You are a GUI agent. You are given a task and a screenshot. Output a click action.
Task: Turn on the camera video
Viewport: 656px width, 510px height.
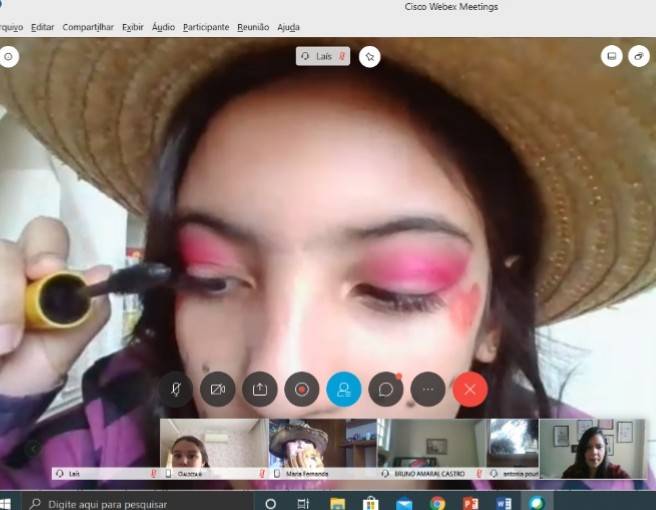click(218, 389)
